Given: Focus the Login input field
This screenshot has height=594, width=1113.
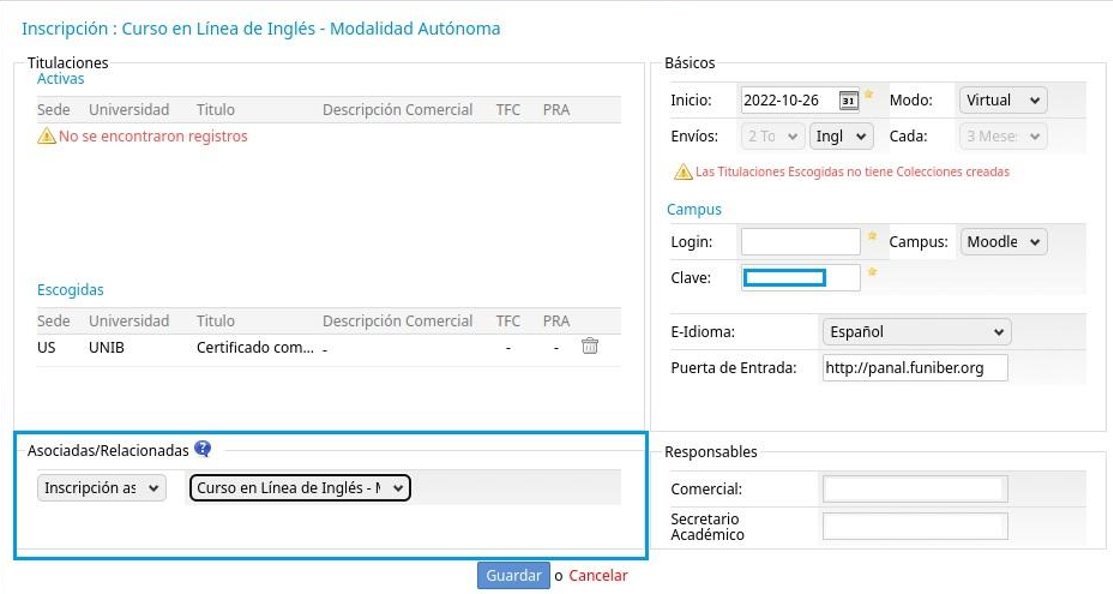Looking at the screenshot, I should click(800, 241).
